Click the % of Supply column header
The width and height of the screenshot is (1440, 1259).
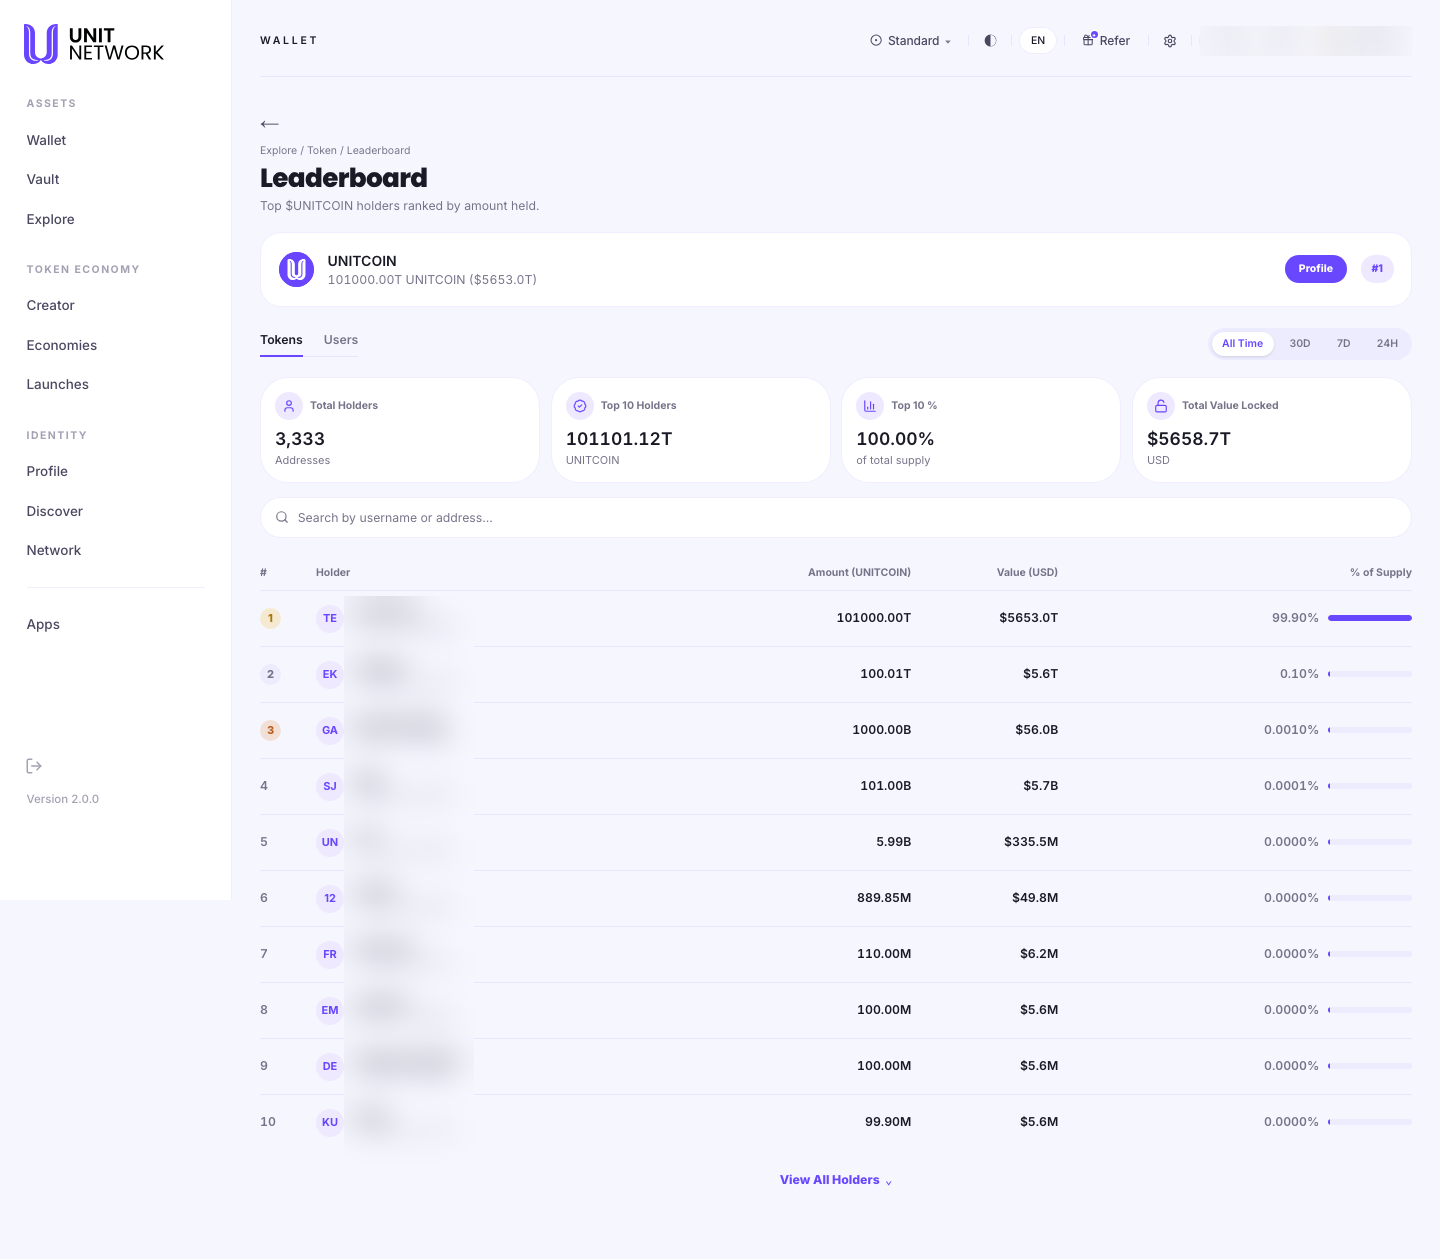click(1380, 573)
